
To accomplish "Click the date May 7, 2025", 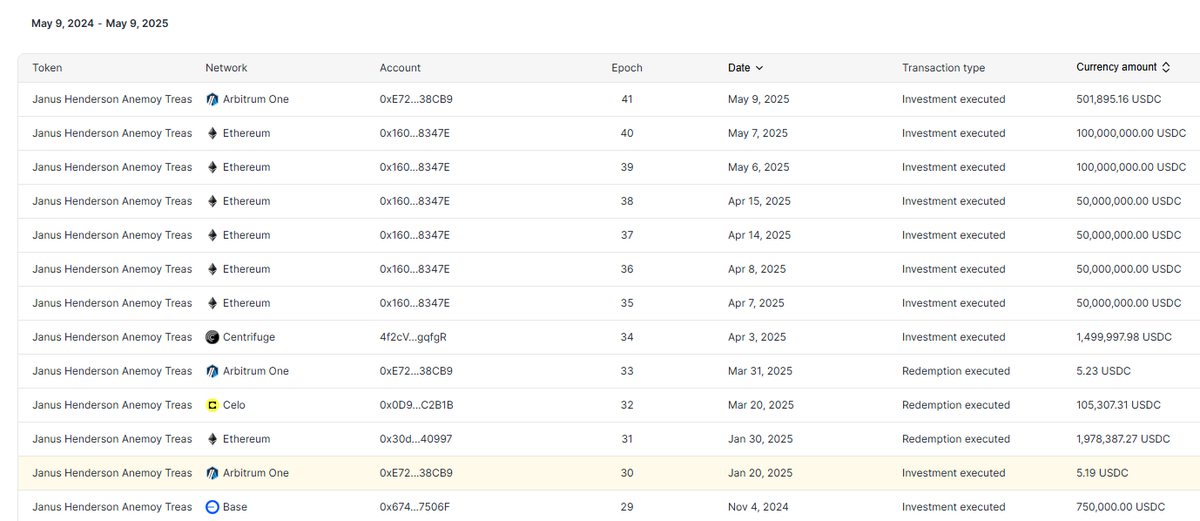I will point(758,134).
